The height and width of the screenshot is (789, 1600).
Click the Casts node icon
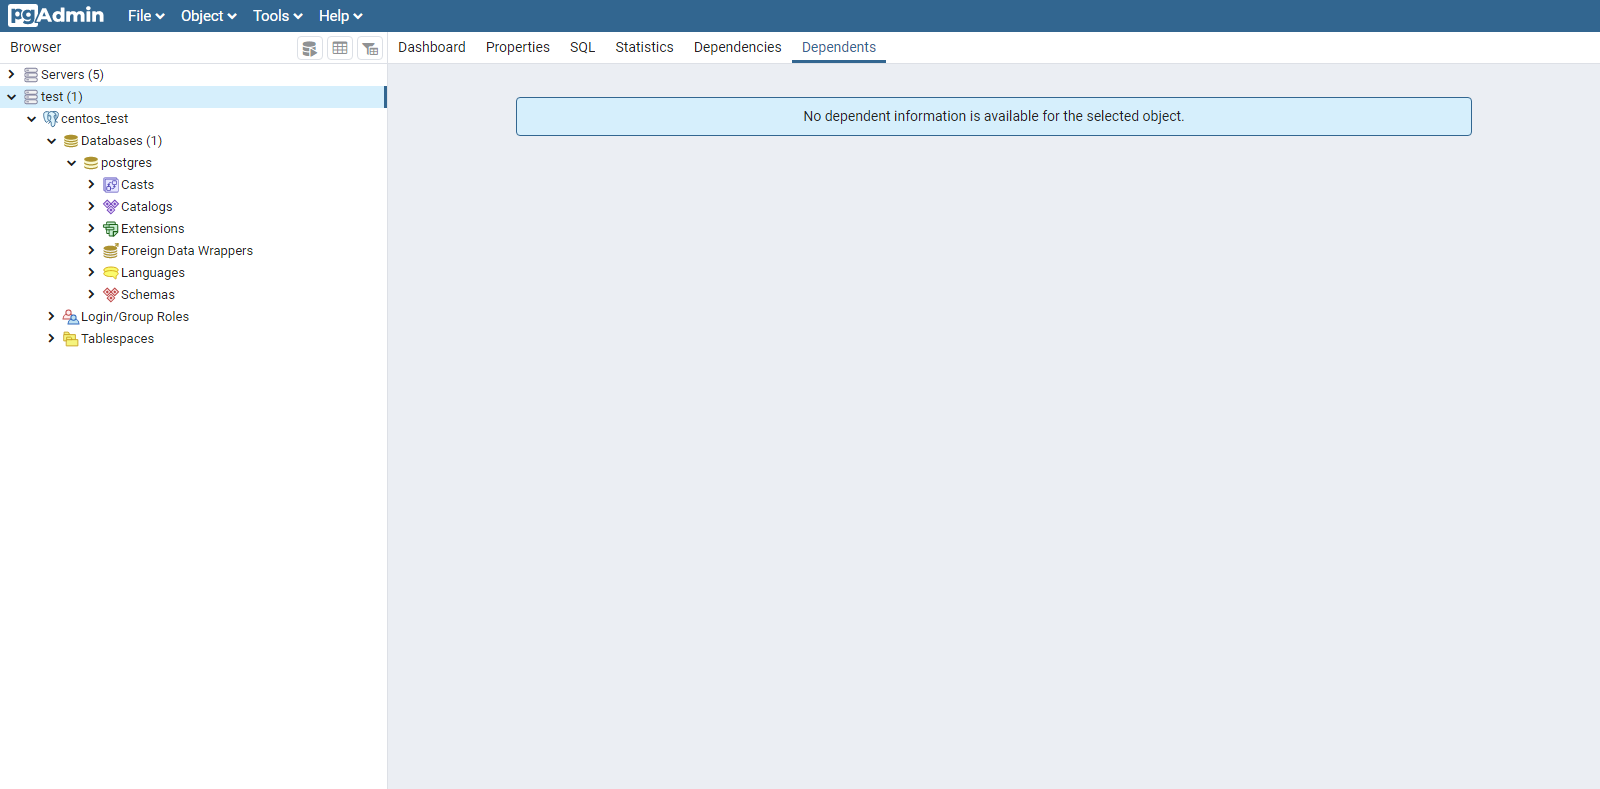pyautogui.click(x=111, y=185)
